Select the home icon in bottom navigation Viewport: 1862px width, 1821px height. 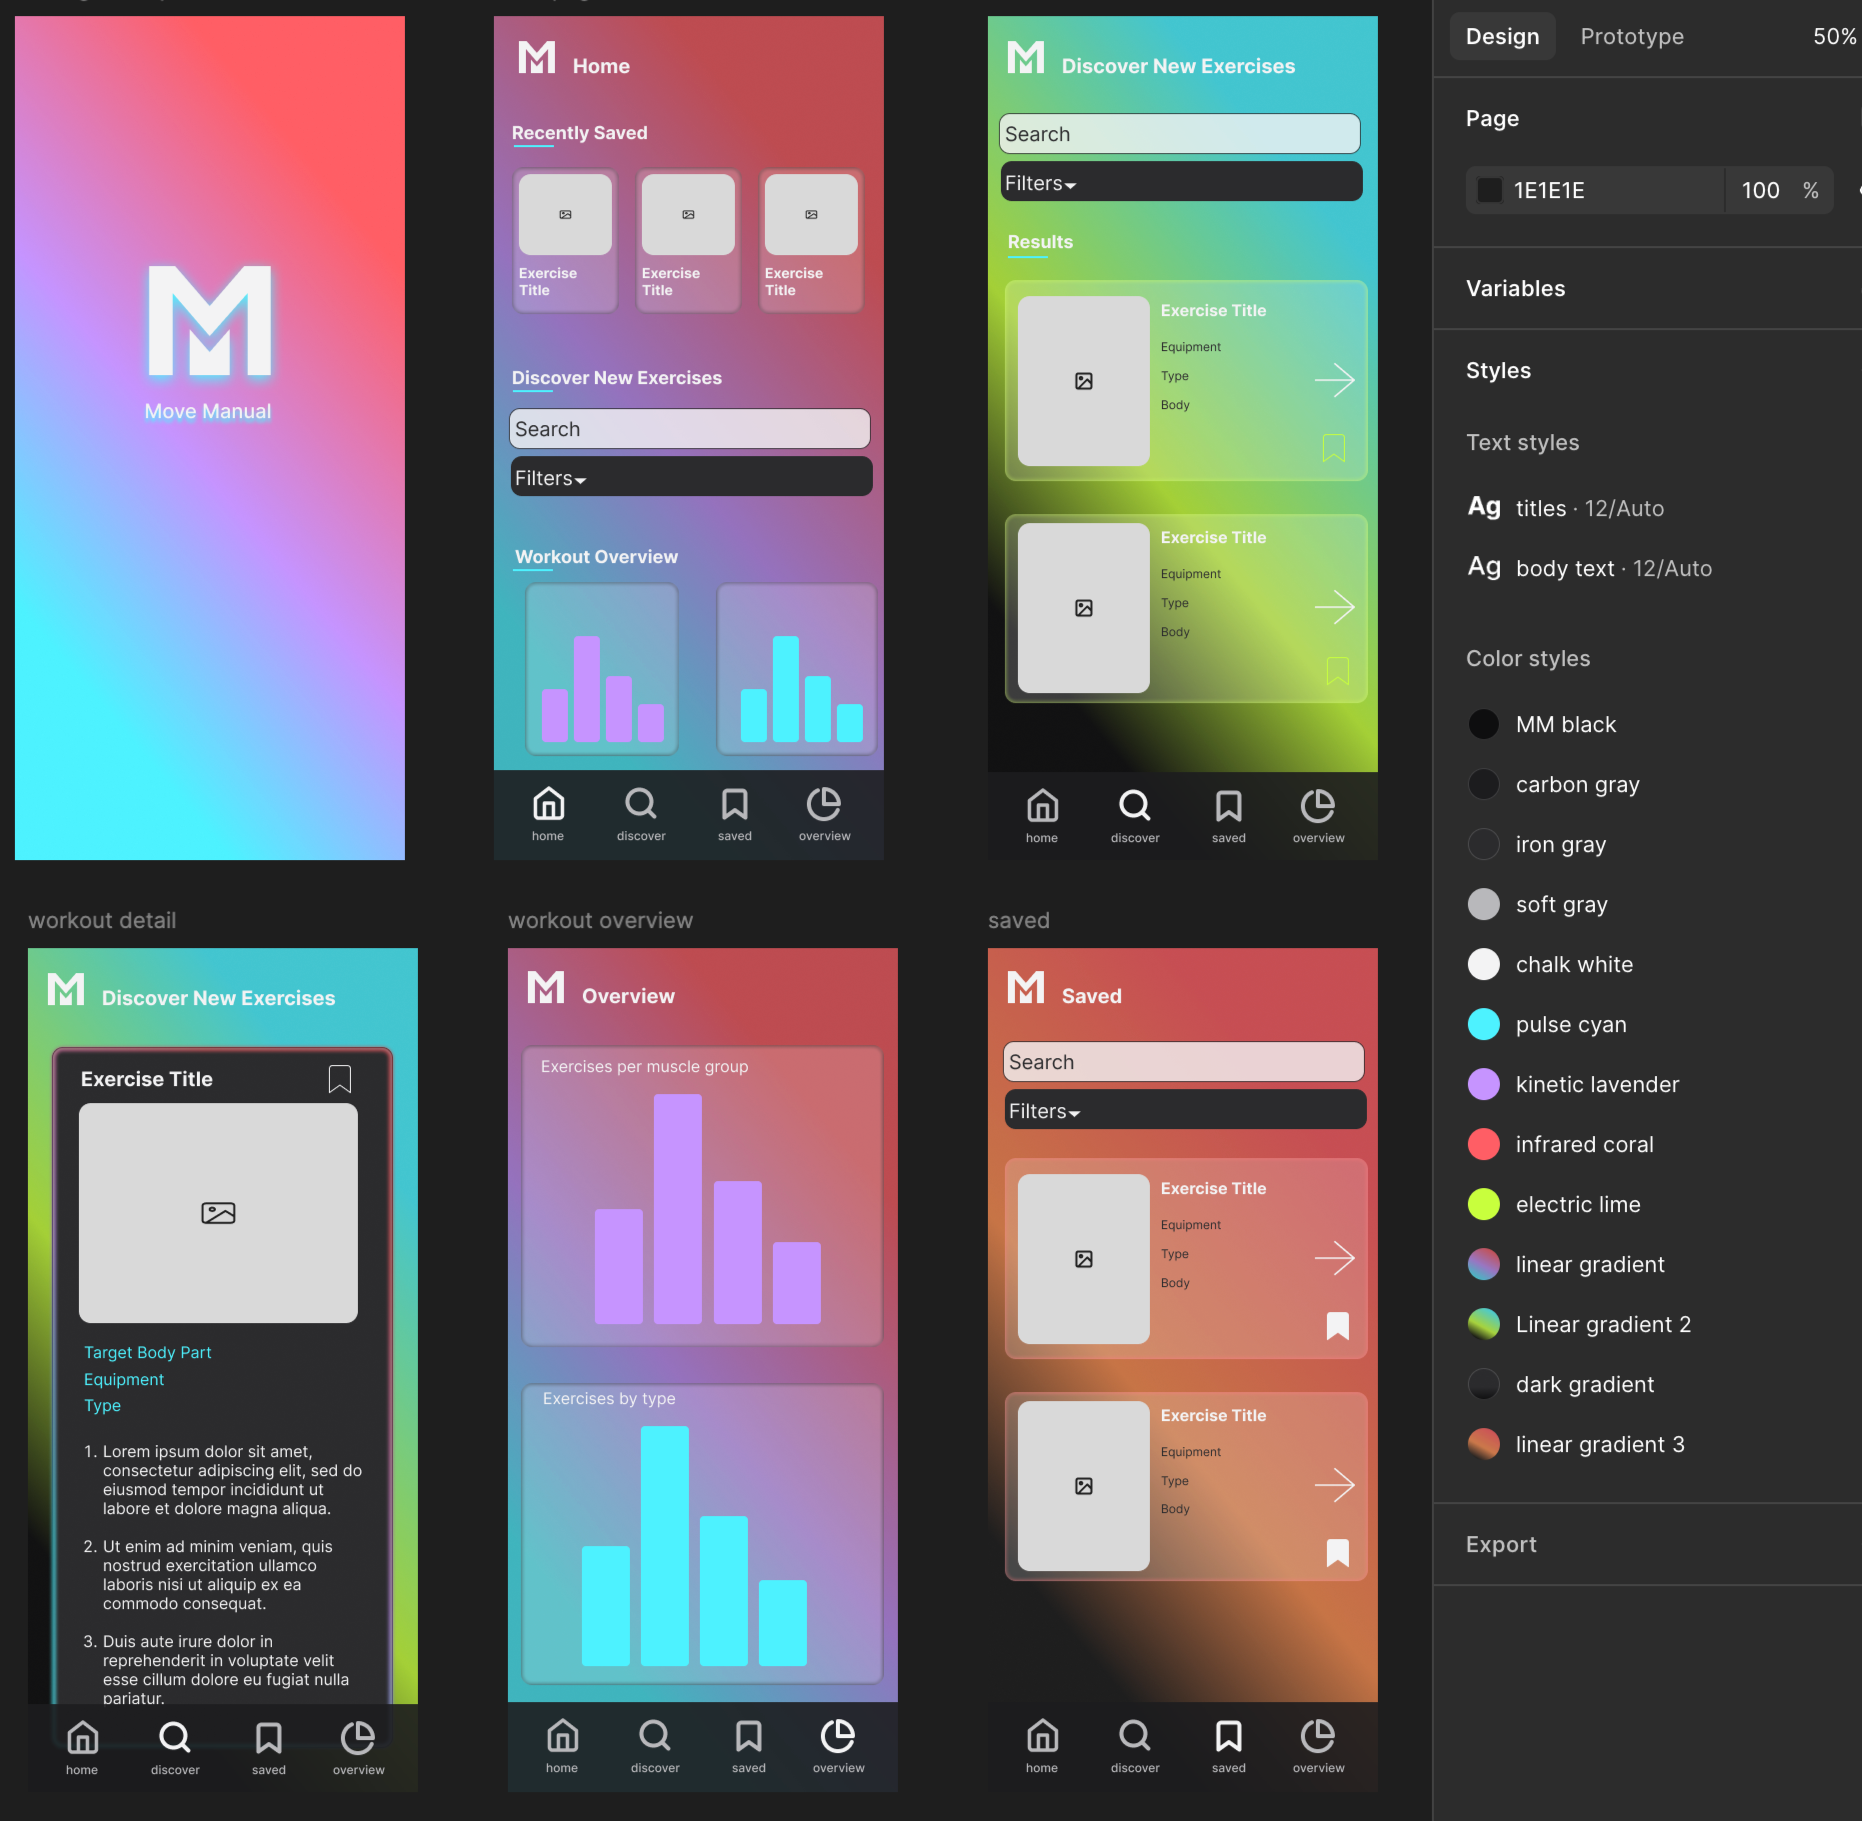[x=548, y=804]
